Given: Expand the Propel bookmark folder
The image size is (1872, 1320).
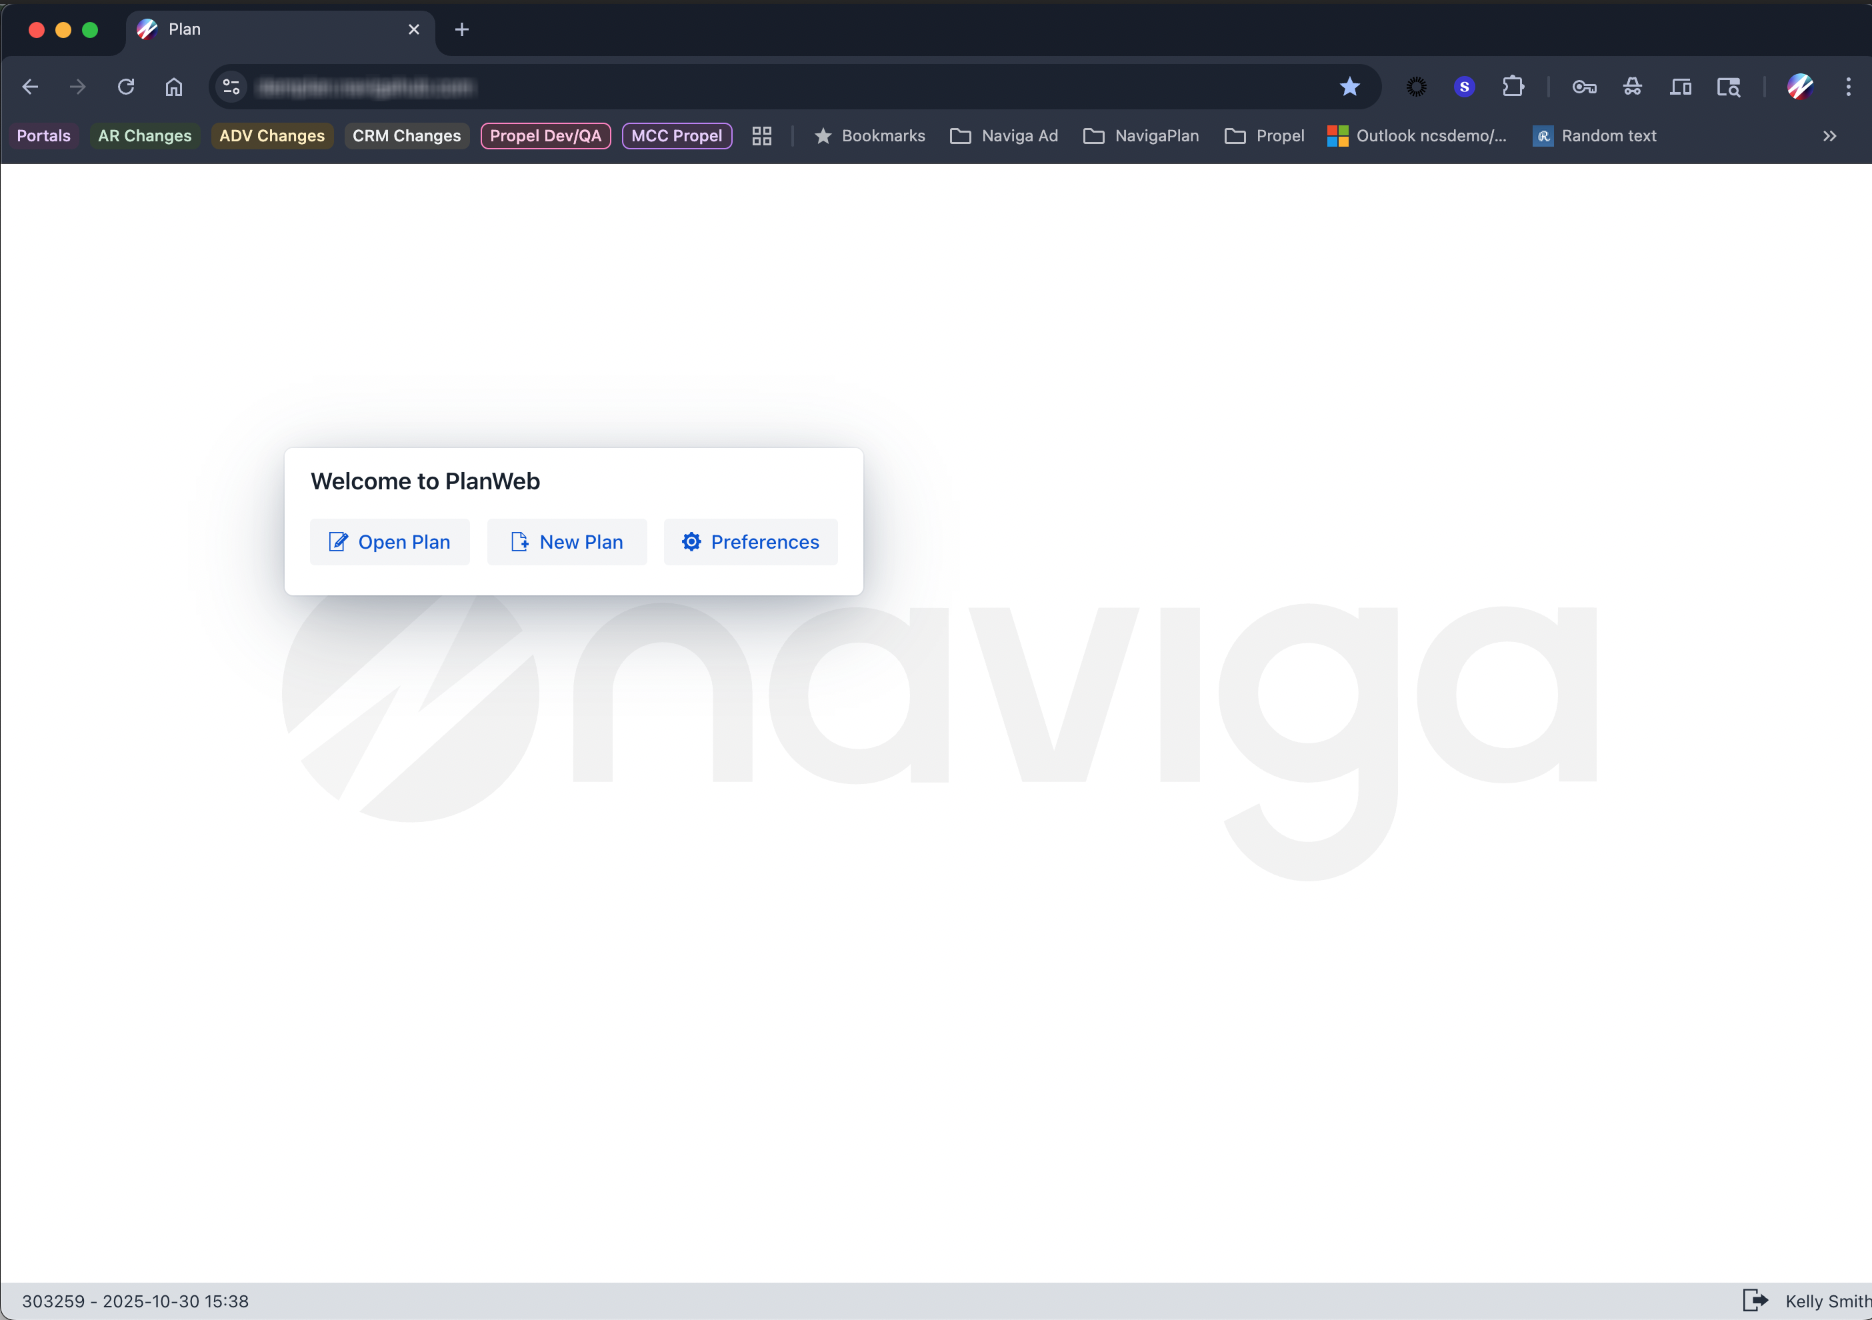Looking at the screenshot, I should point(1265,136).
